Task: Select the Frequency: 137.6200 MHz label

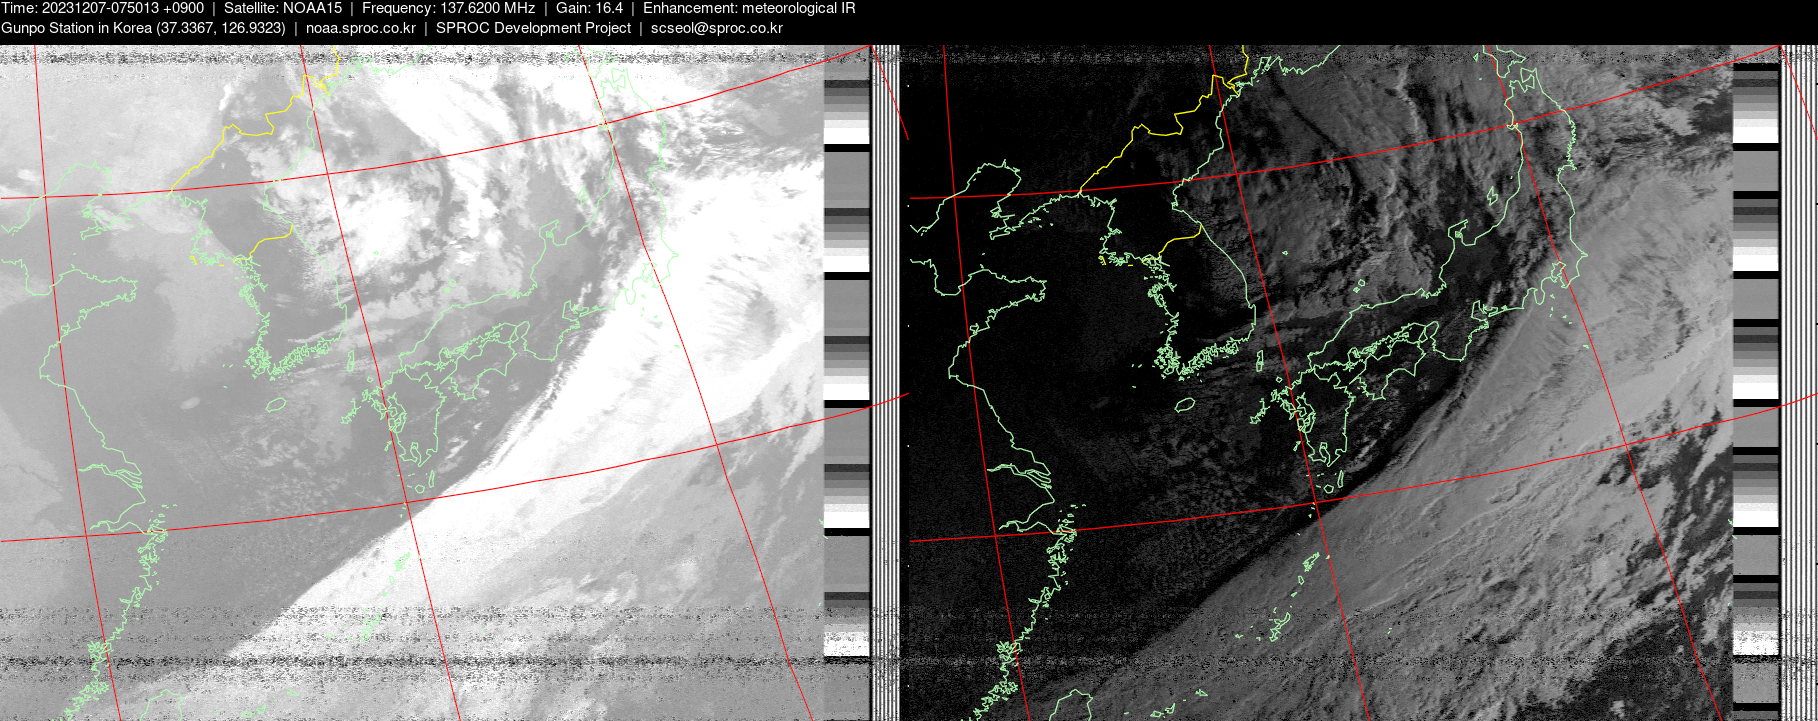Action: (448, 8)
